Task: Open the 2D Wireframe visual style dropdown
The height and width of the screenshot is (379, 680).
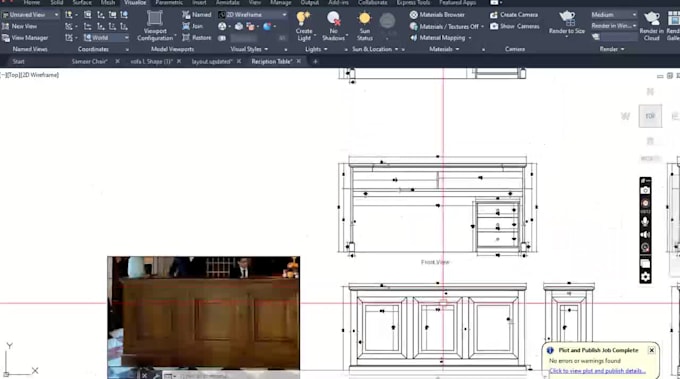Action: coord(252,15)
